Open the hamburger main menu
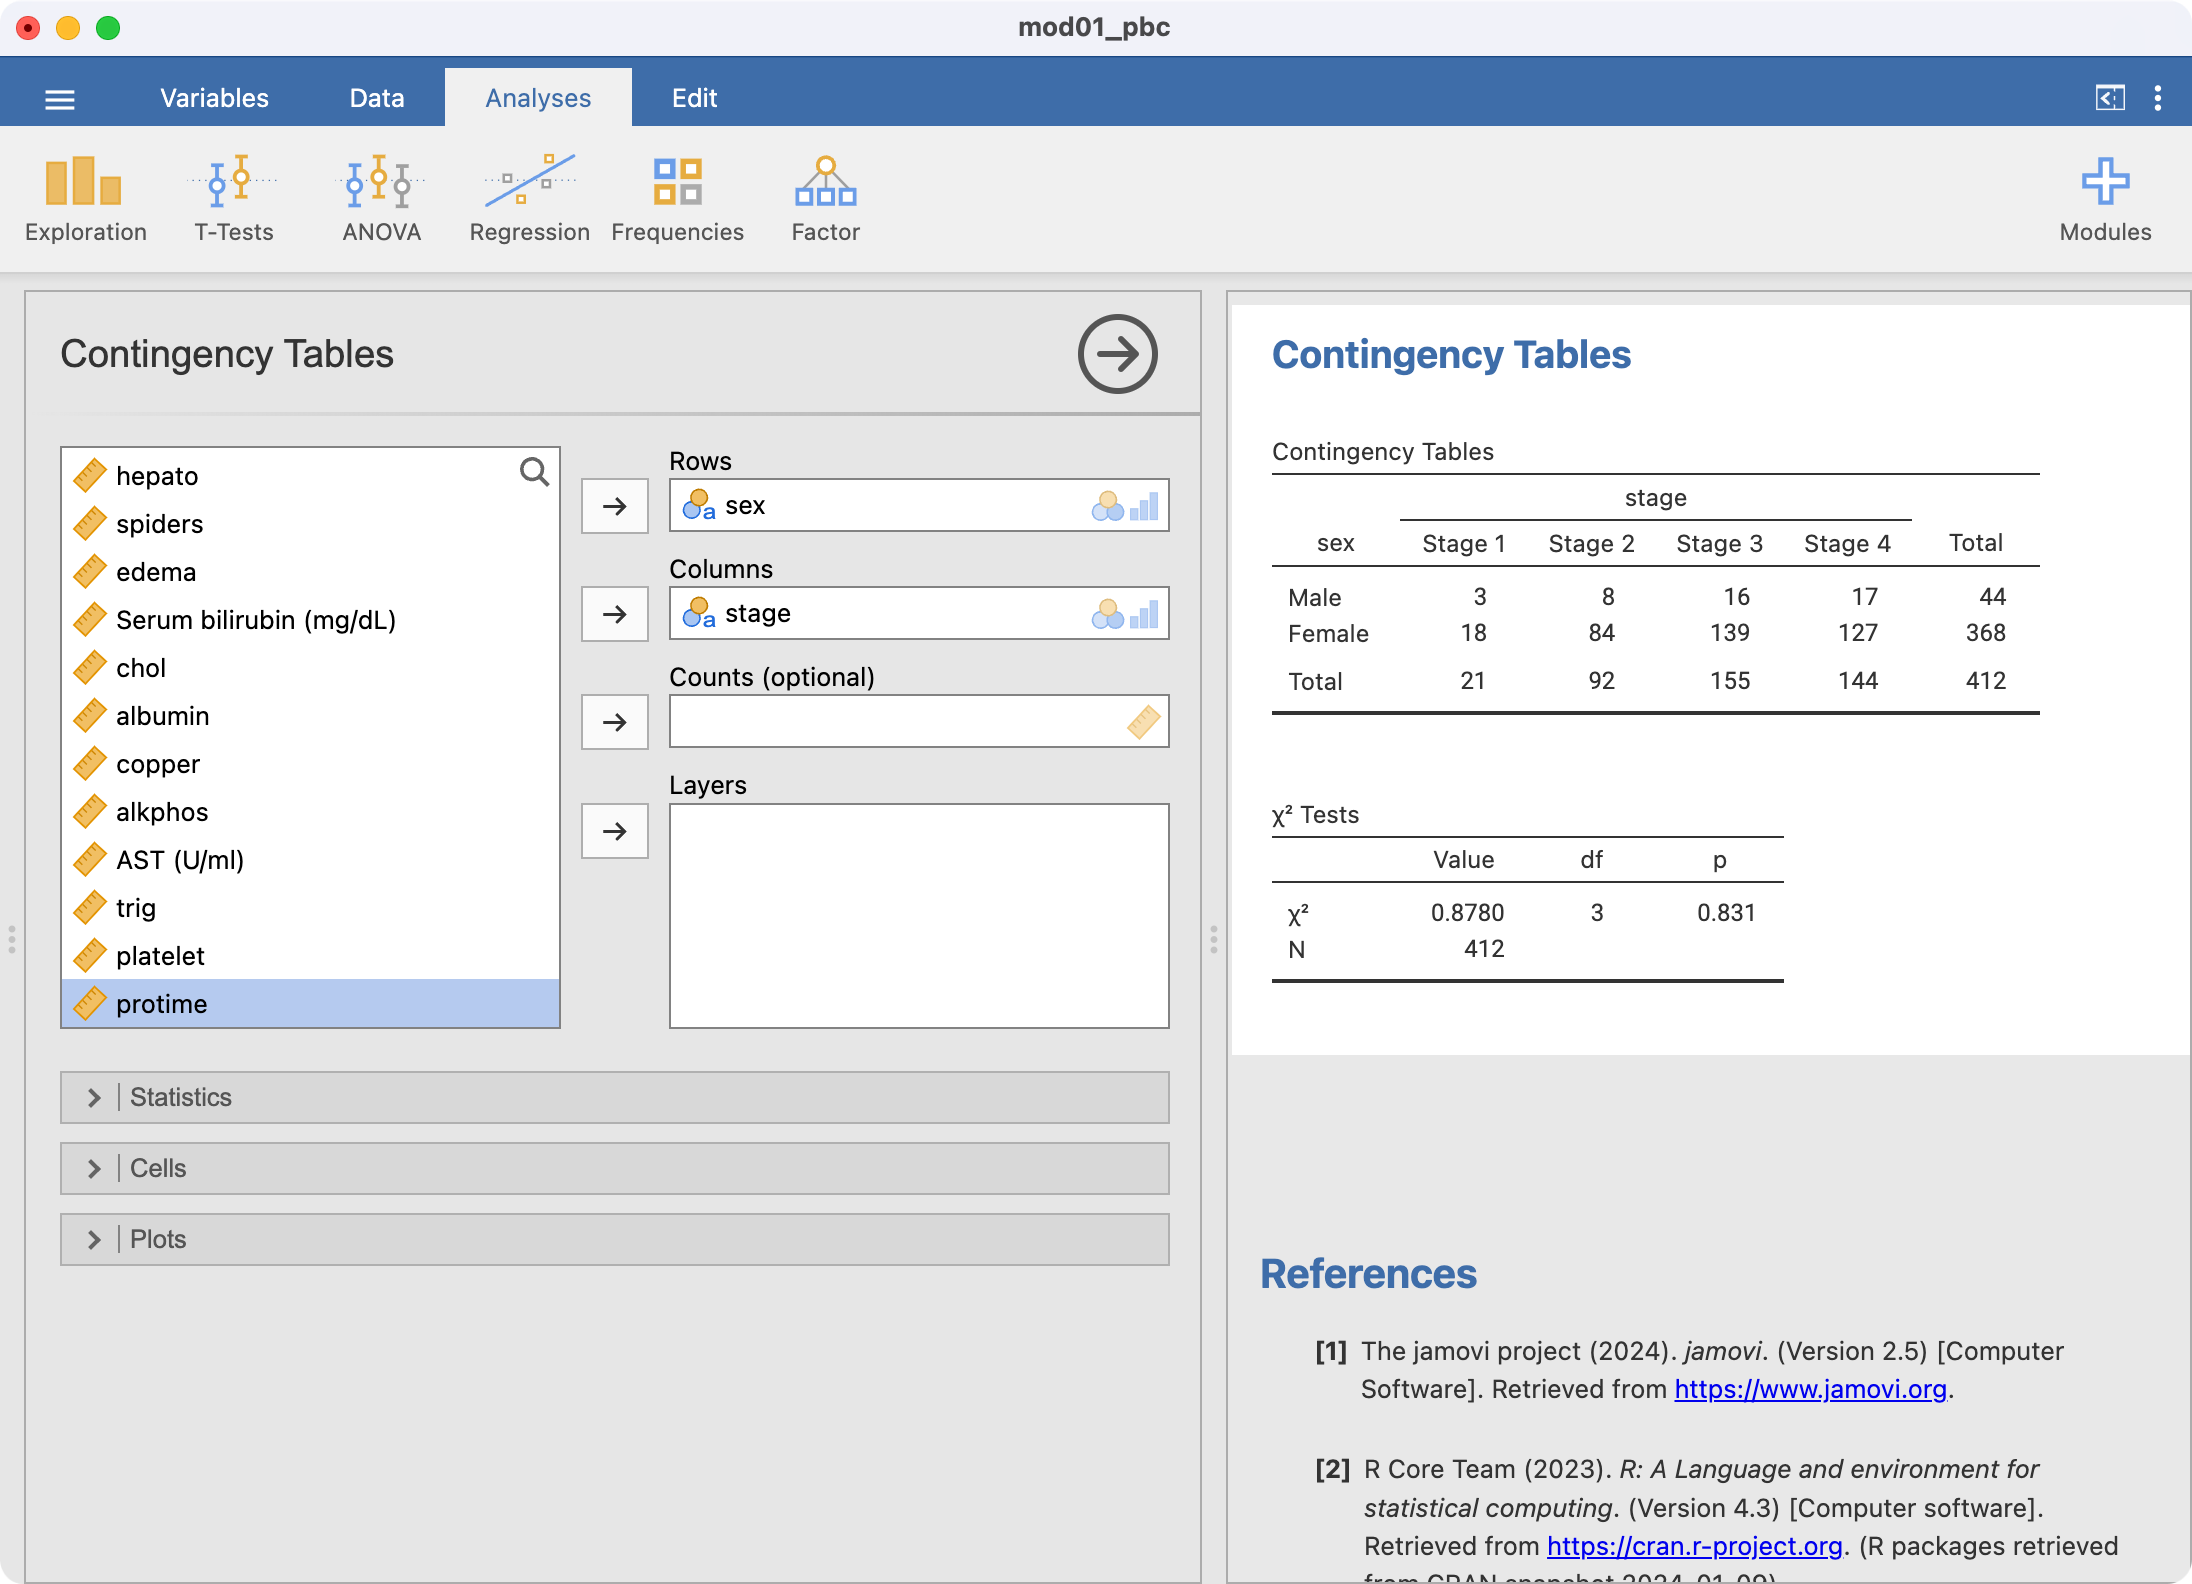2192x1584 pixels. click(60, 99)
